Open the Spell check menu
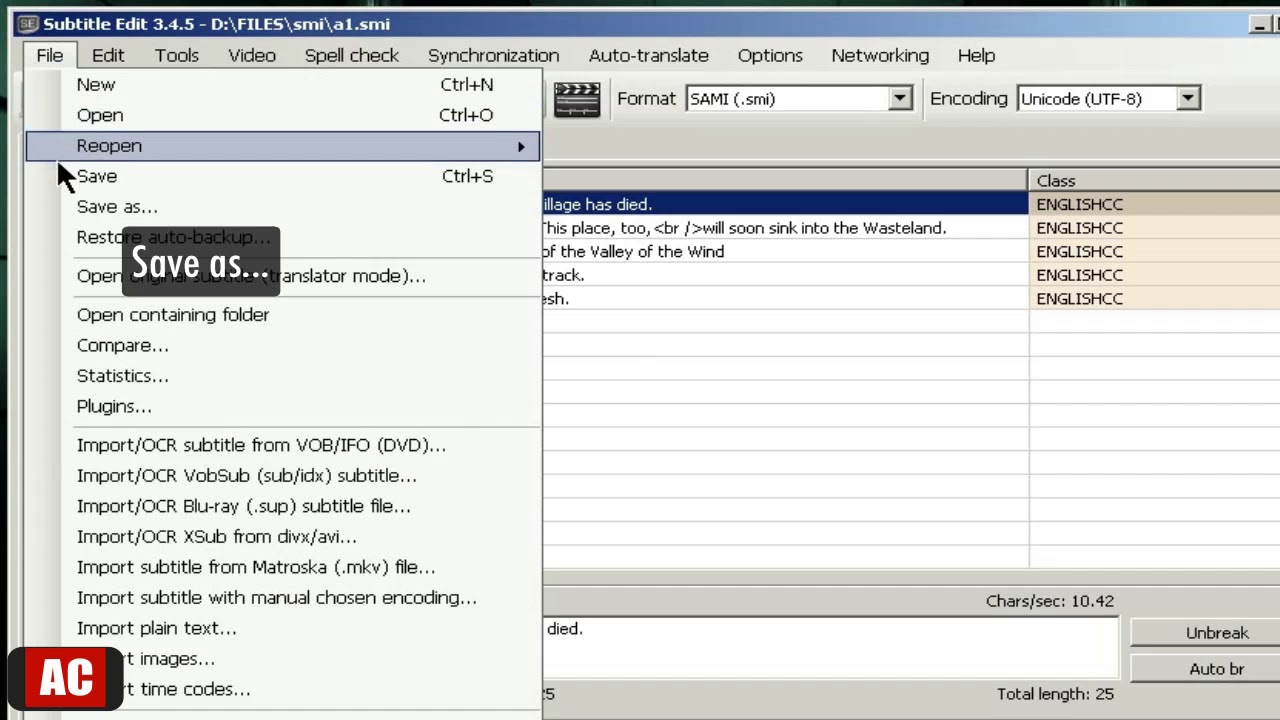This screenshot has width=1280, height=720. tap(352, 55)
